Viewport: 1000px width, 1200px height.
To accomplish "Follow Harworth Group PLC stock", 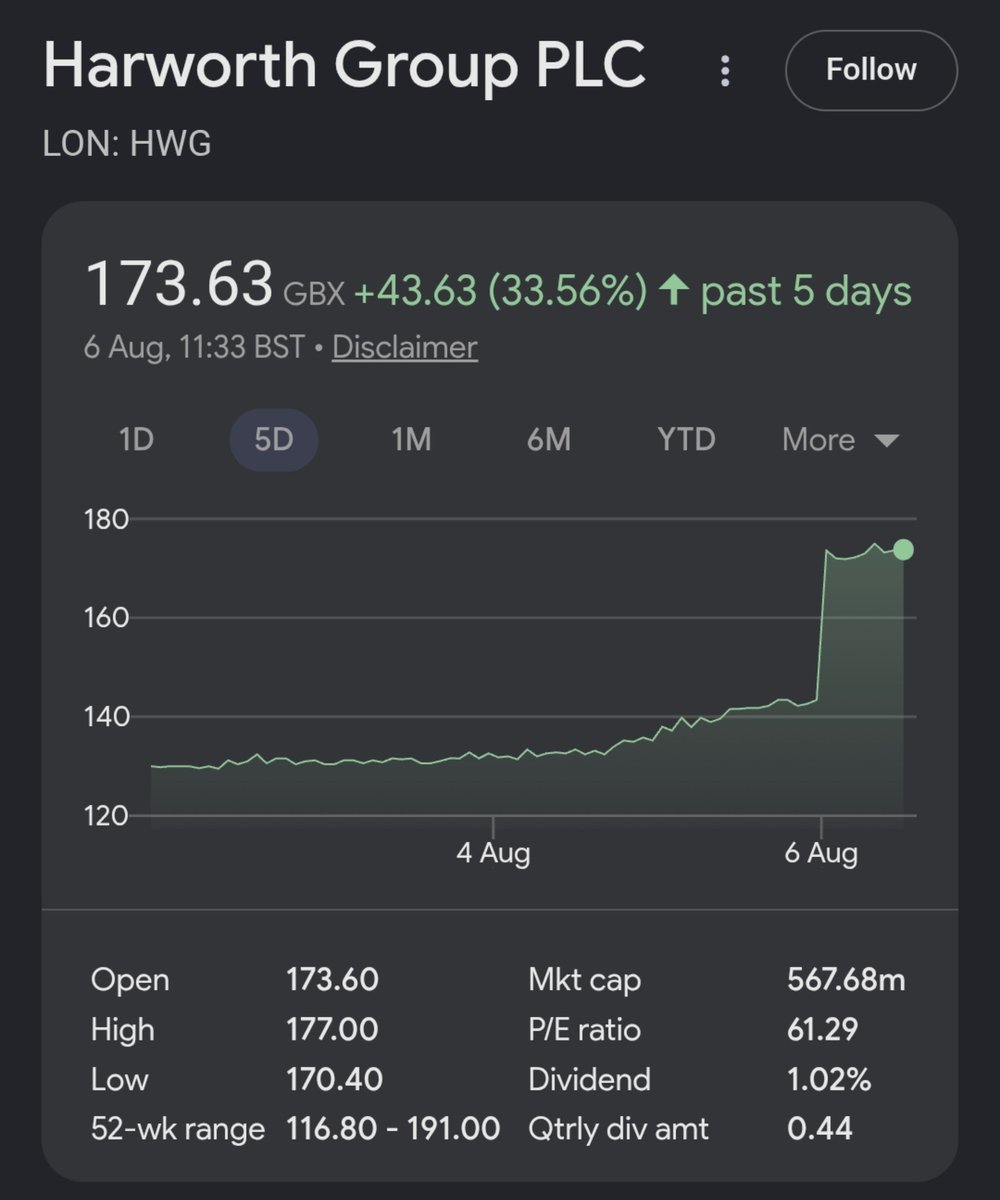I will coord(871,70).
